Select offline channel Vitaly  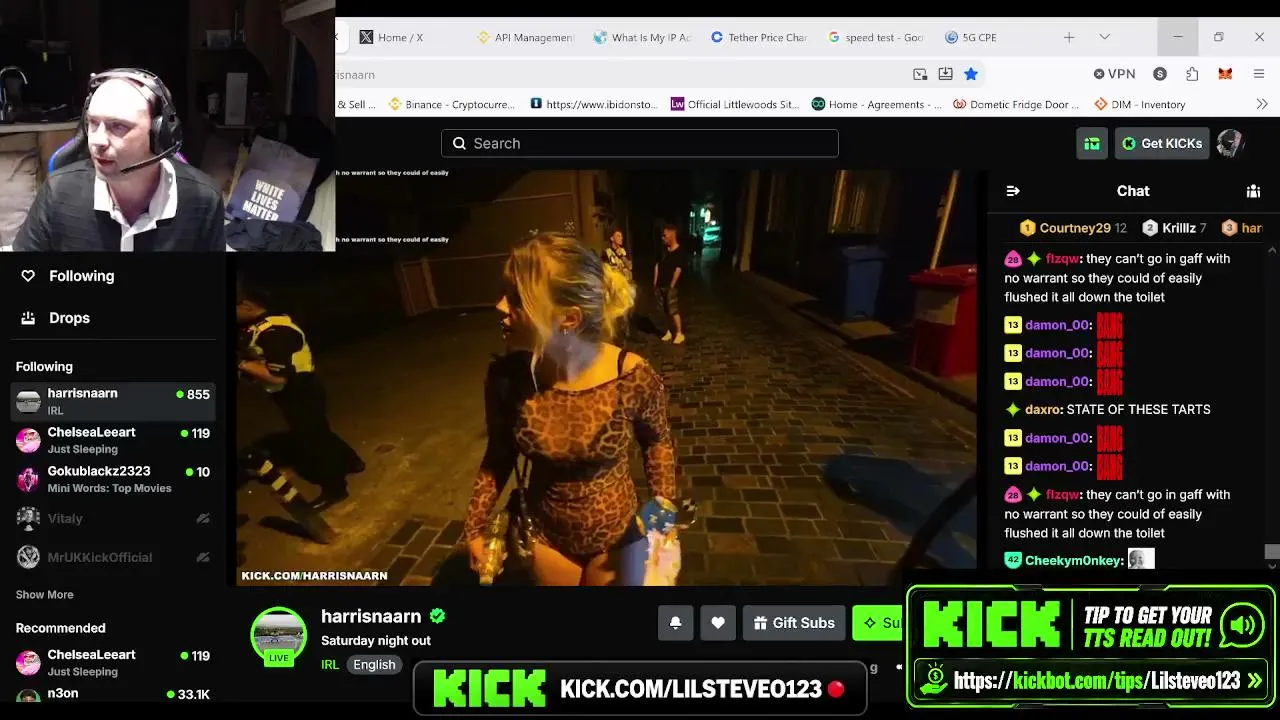(114, 518)
